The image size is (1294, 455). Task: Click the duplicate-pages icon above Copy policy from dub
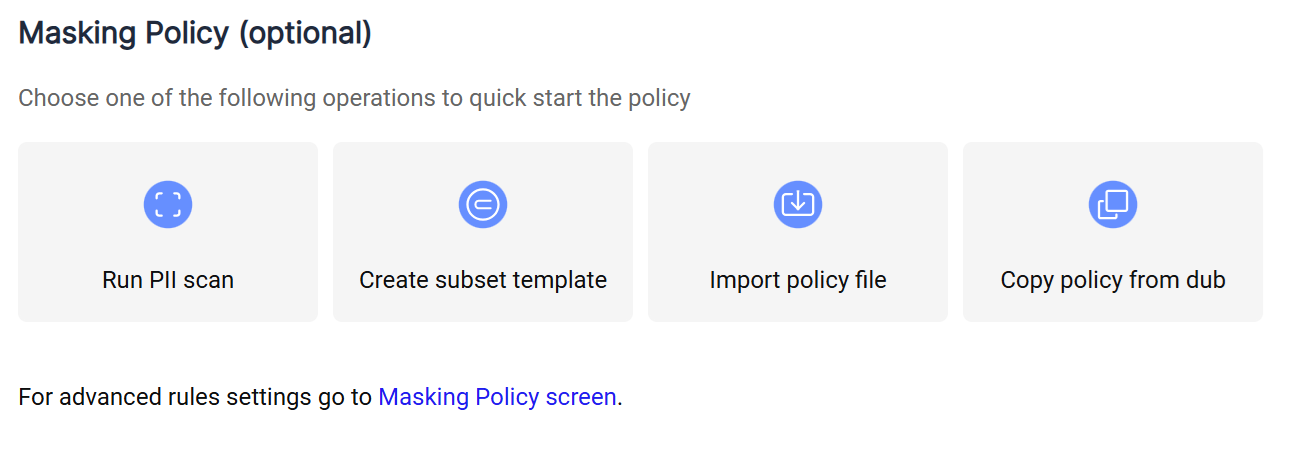click(1113, 204)
